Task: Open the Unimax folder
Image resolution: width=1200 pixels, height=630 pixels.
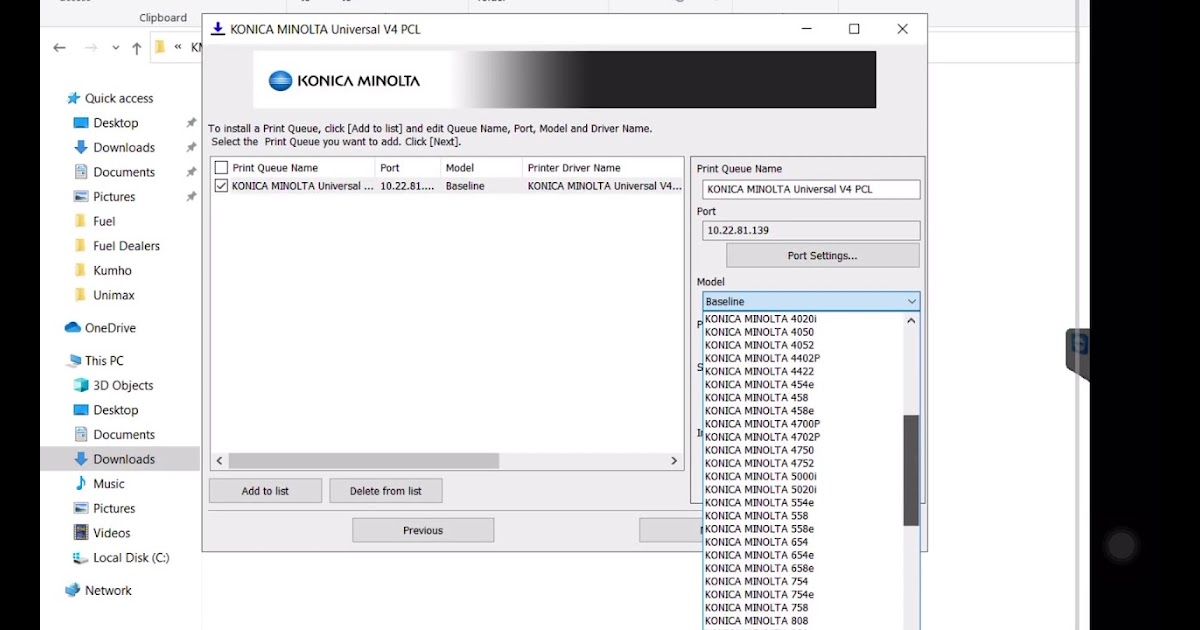Action: click(x=114, y=295)
